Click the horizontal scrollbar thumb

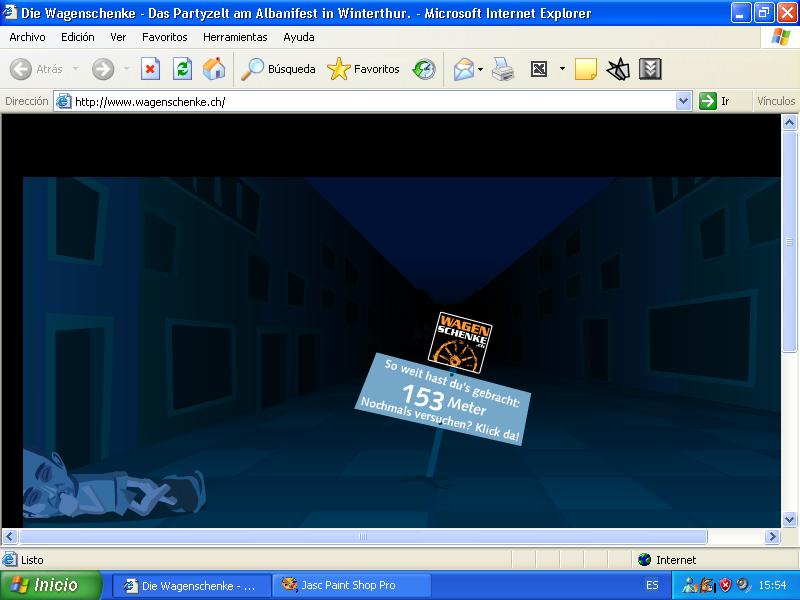tap(363, 537)
